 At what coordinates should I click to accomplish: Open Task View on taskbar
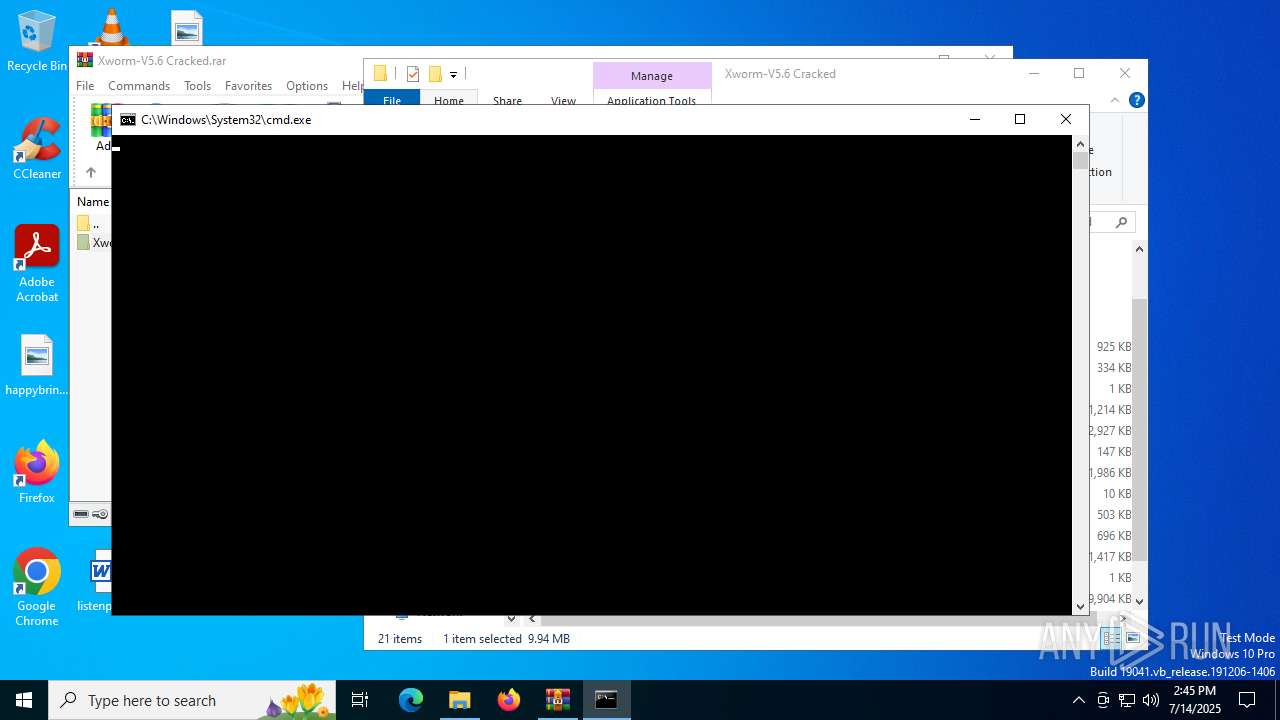point(360,700)
